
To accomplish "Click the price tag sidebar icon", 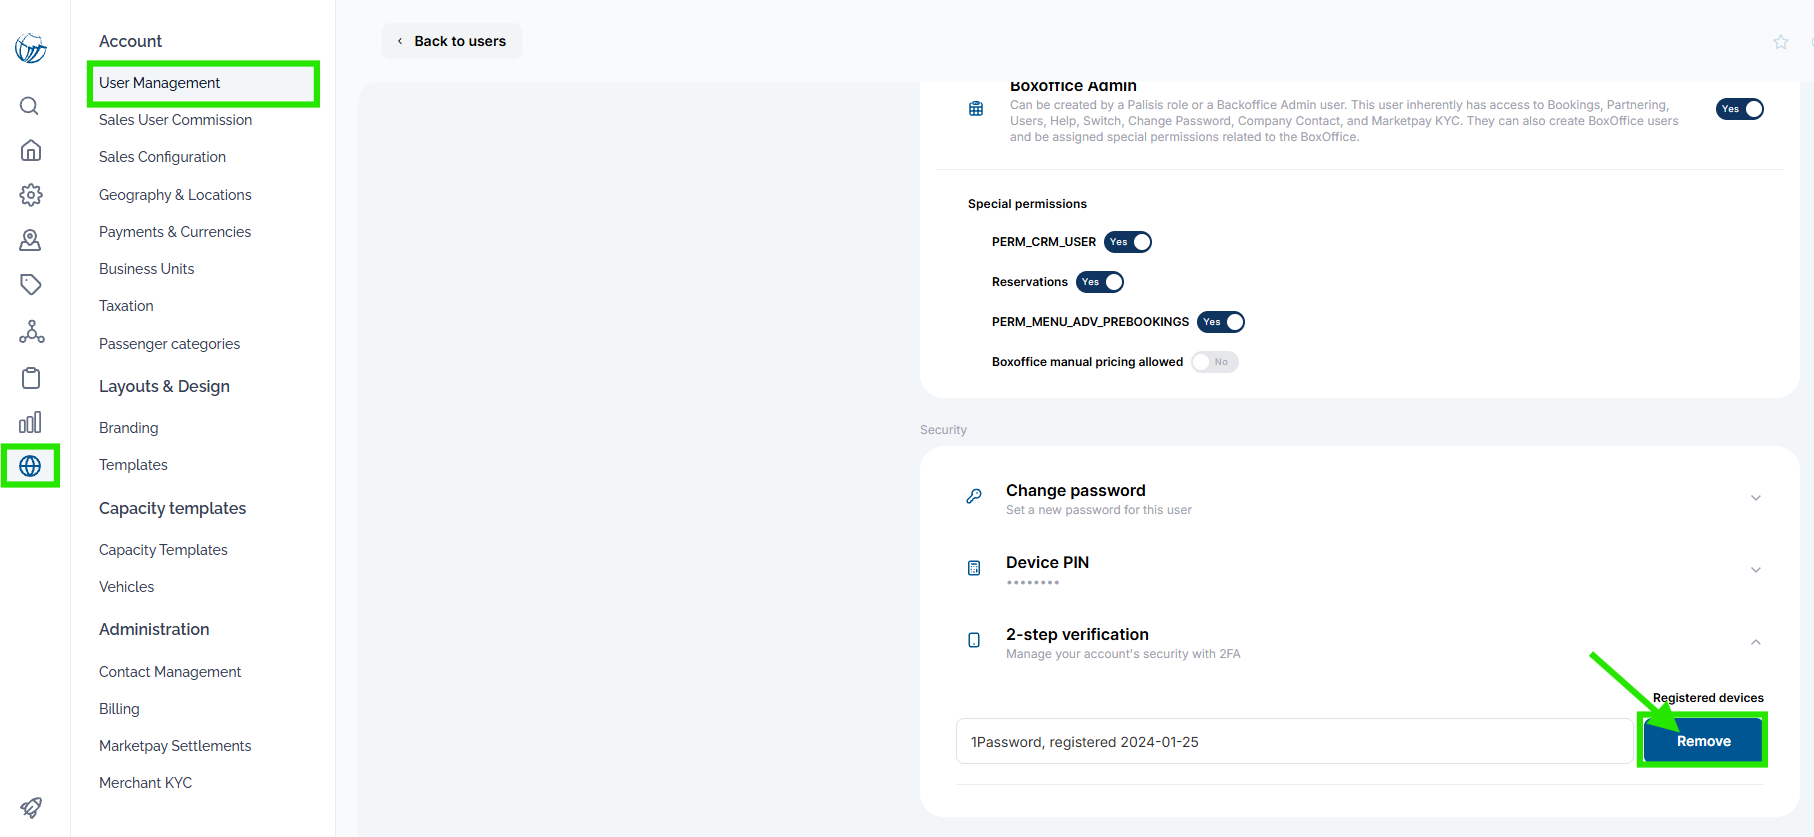I will click(x=31, y=285).
